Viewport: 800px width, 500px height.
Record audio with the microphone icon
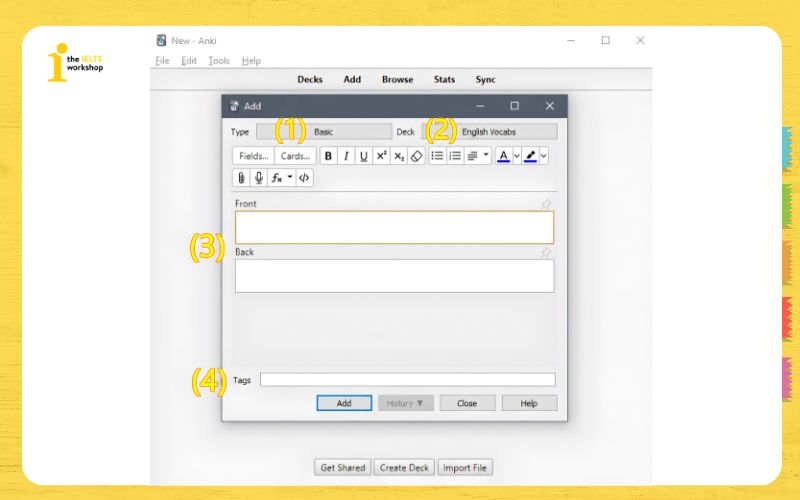[x=259, y=178]
